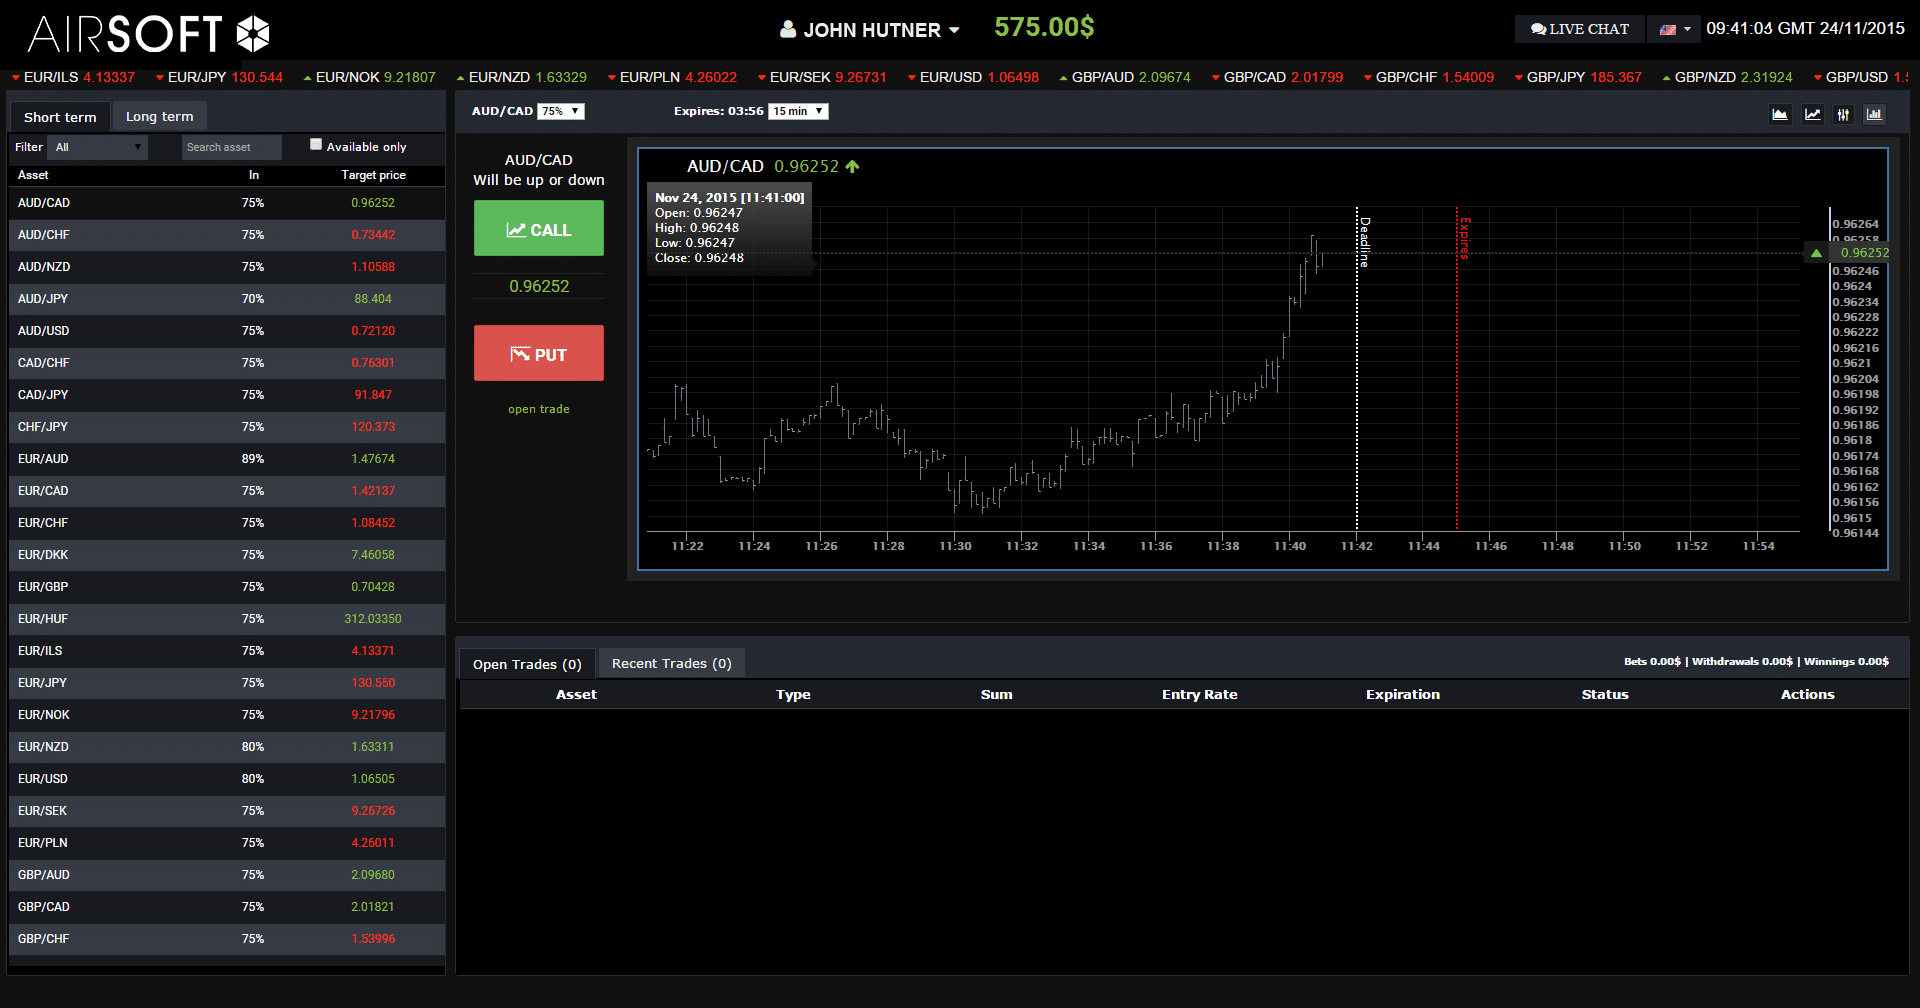Click the US flag language icon

click(x=1668, y=30)
